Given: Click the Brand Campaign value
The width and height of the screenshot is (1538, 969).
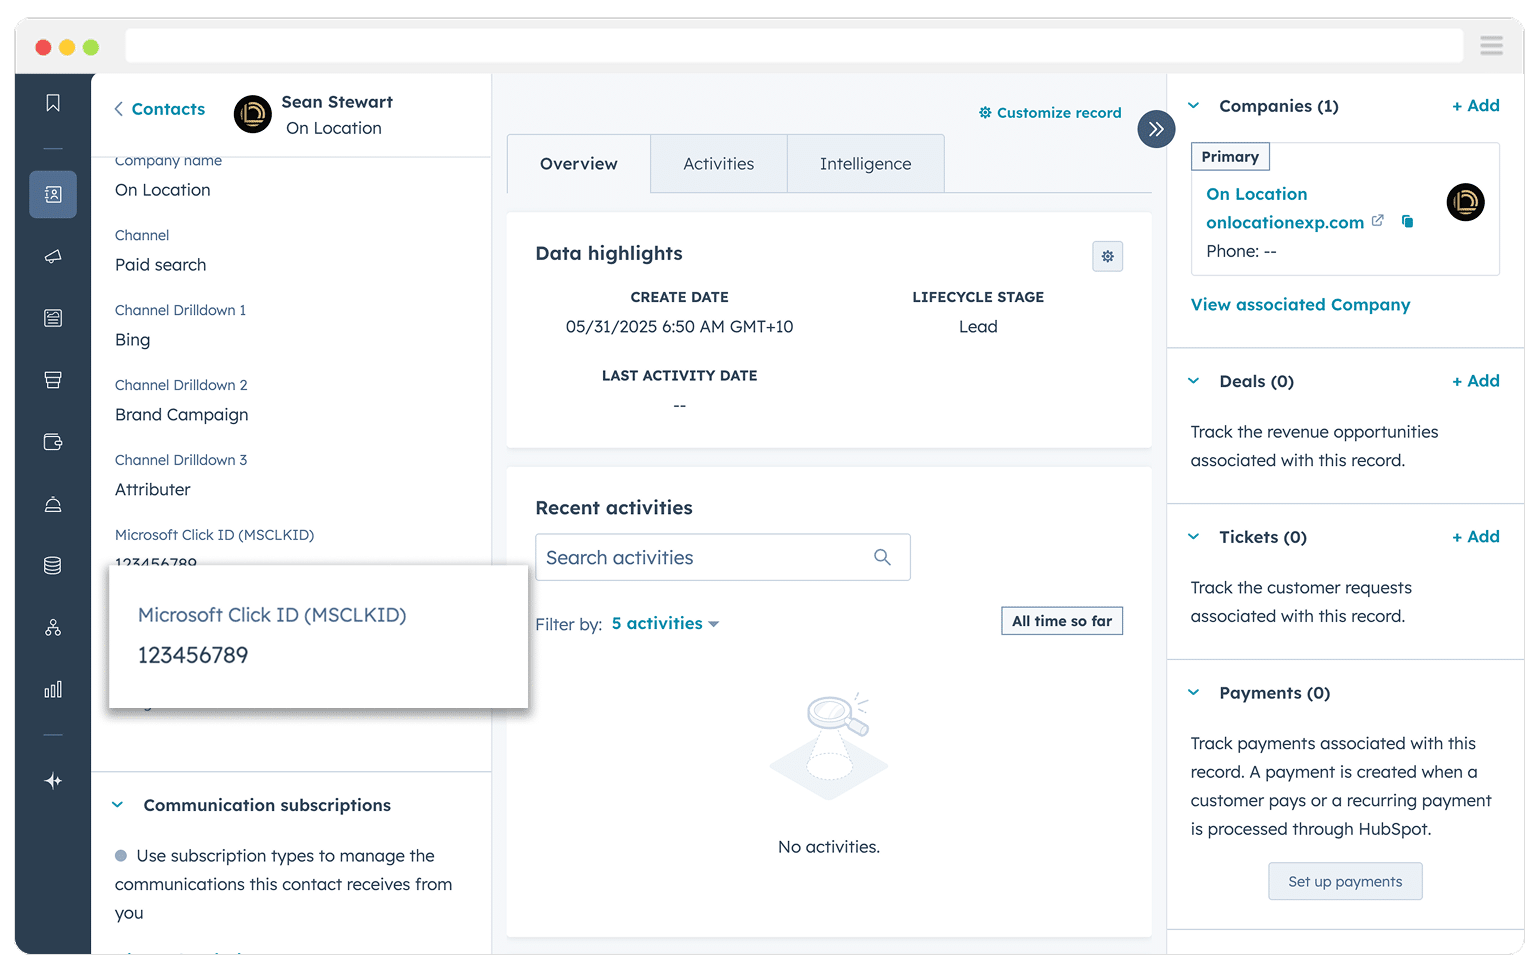Looking at the screenshot, I should coord(182,415).
